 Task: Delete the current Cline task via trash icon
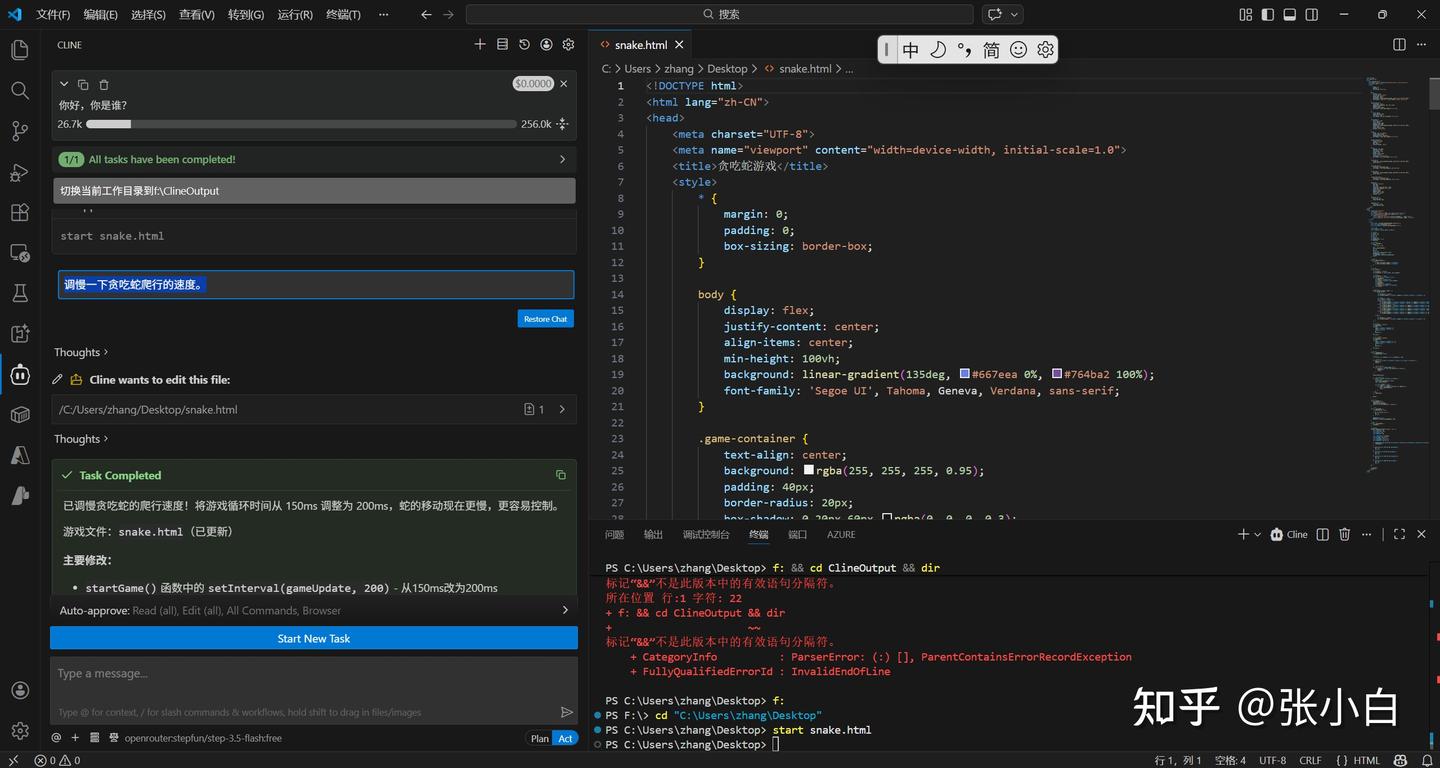click(x=104, y=85)
